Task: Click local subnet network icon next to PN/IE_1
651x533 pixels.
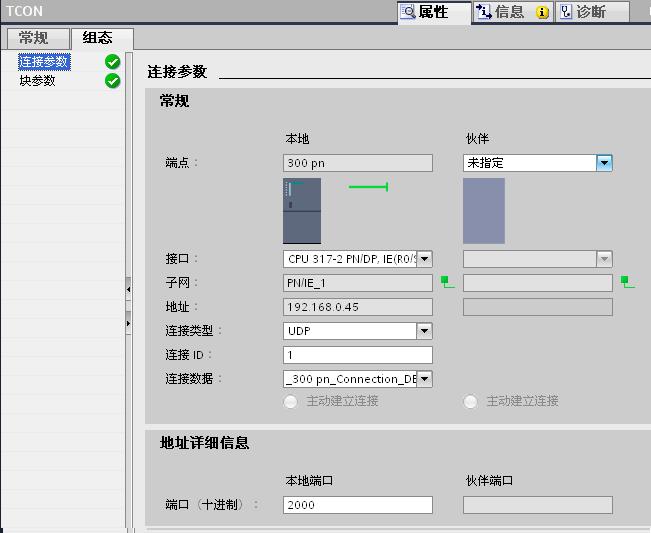Action: pyautogui.click(x=447, y=282)
